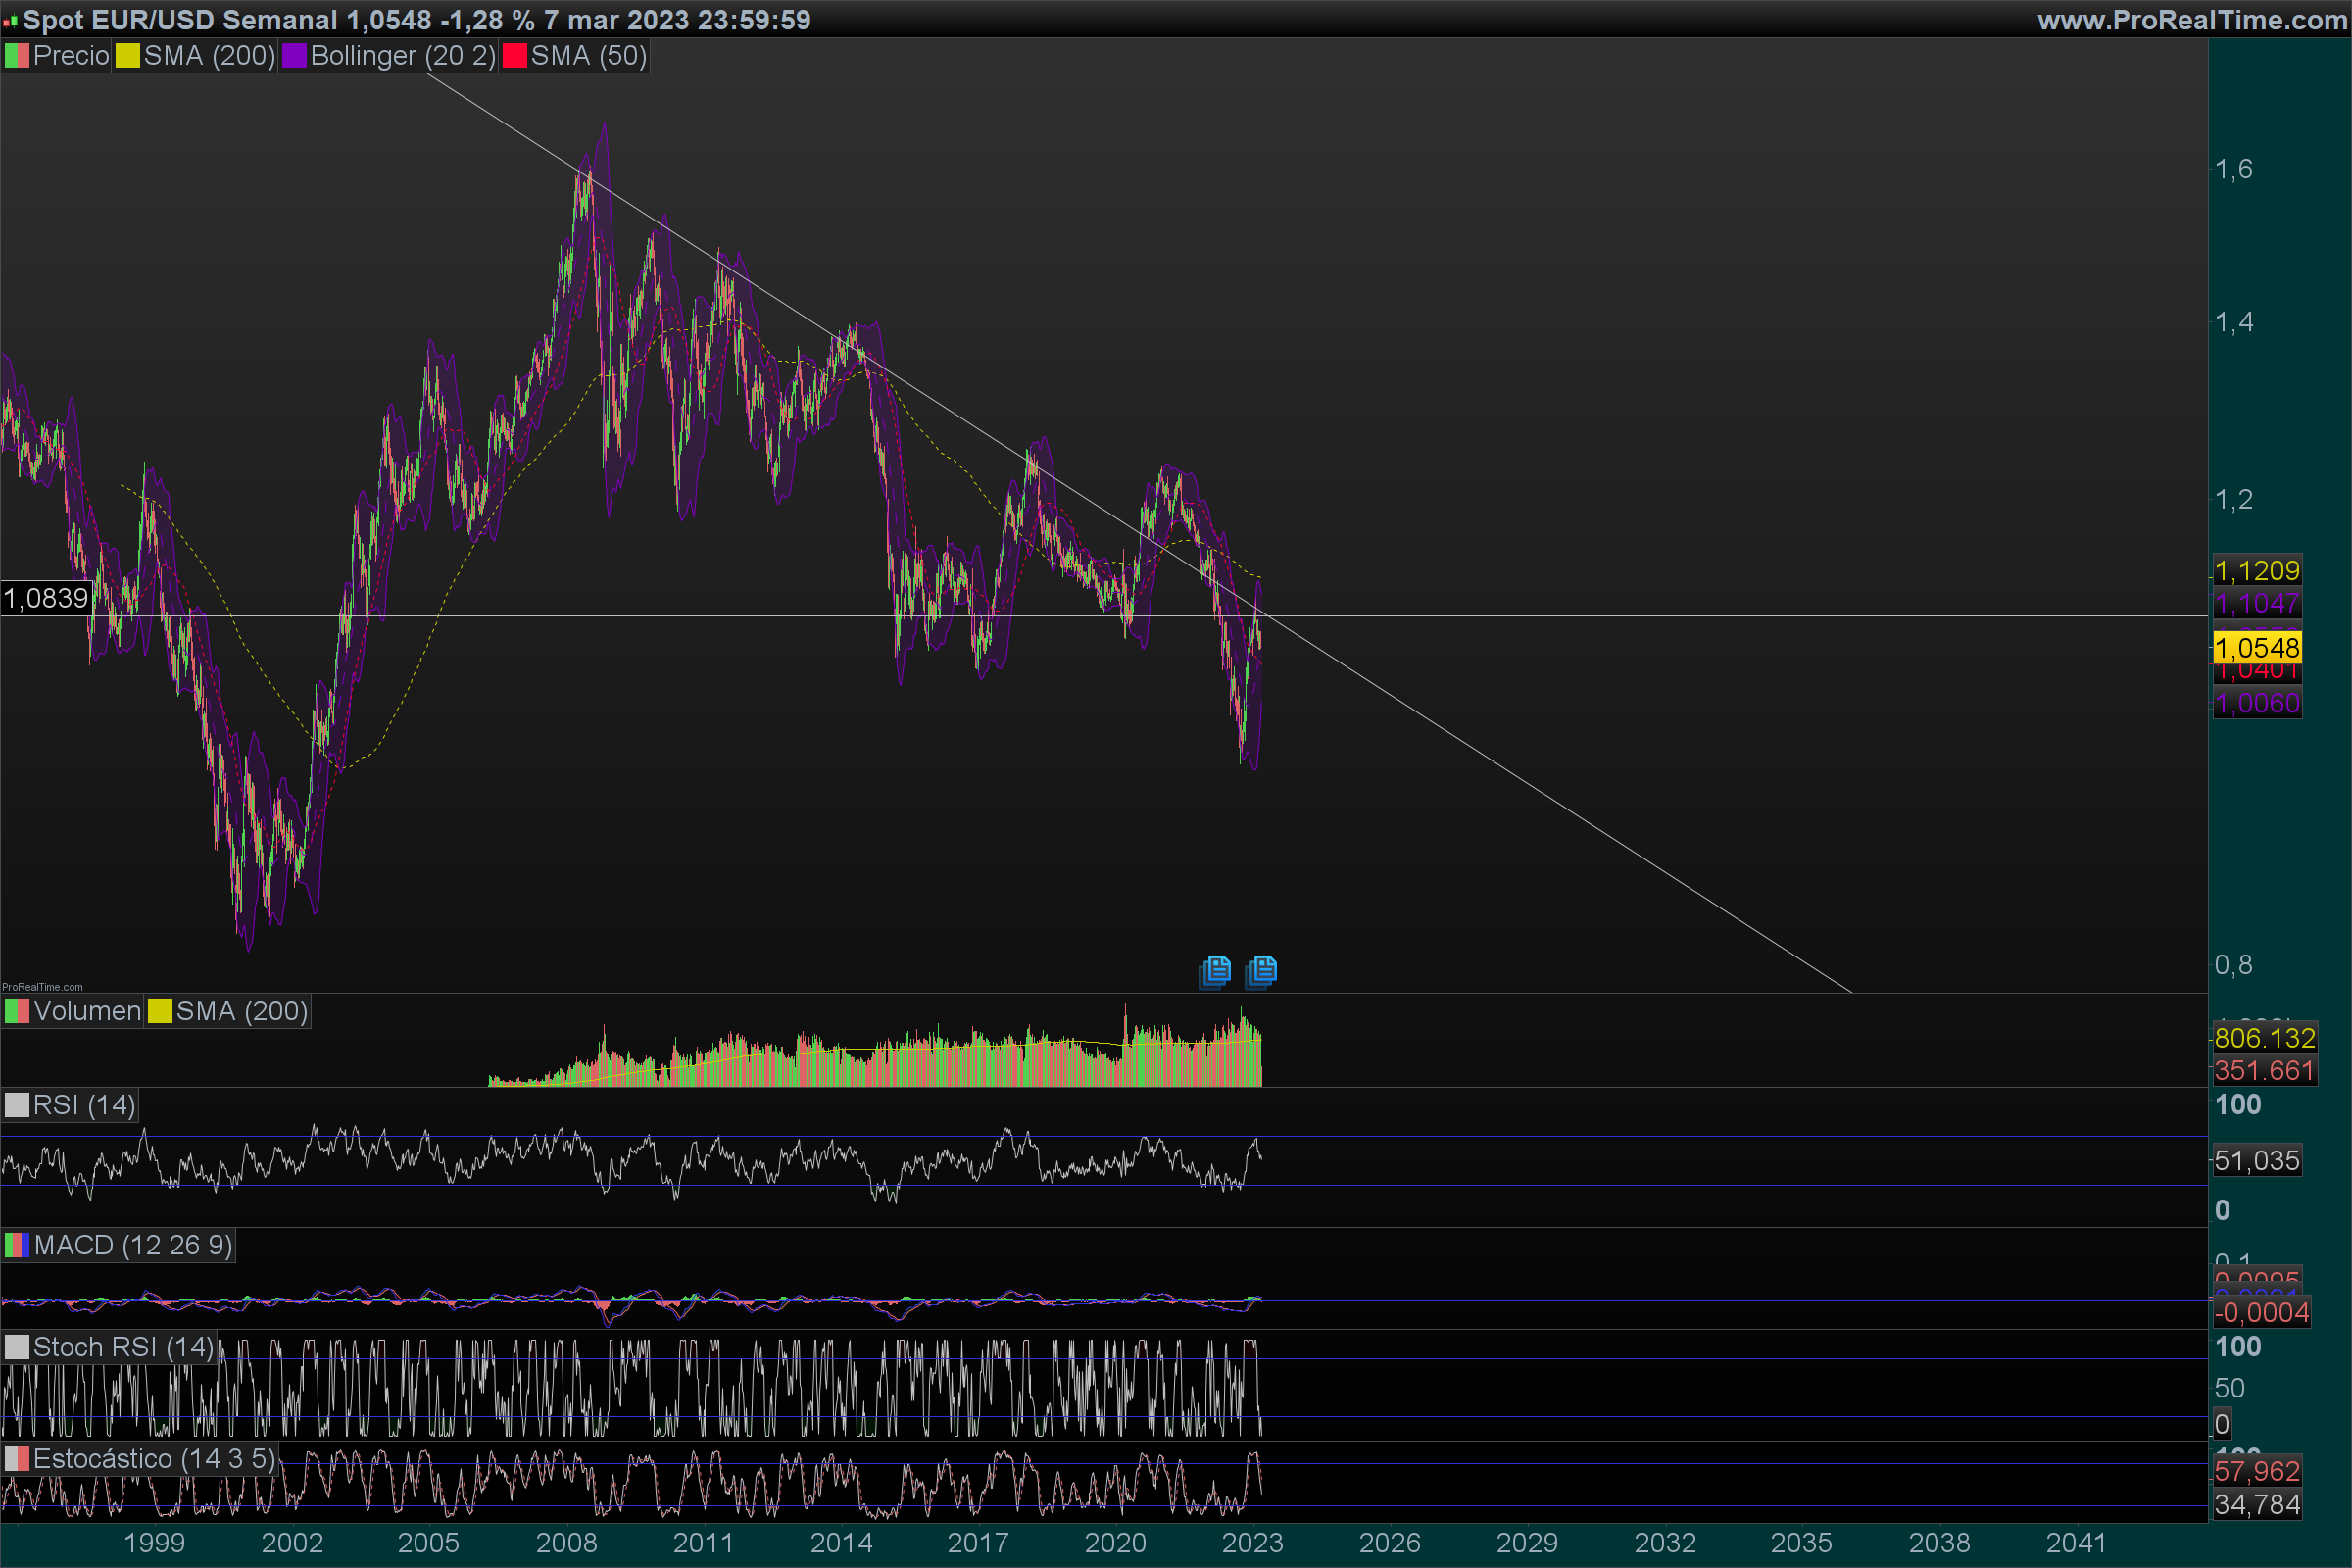Click the red SMA (50) color swatch
Image resolution: width=2352 pixels, height=1568 pixels.
pos(514,56)
